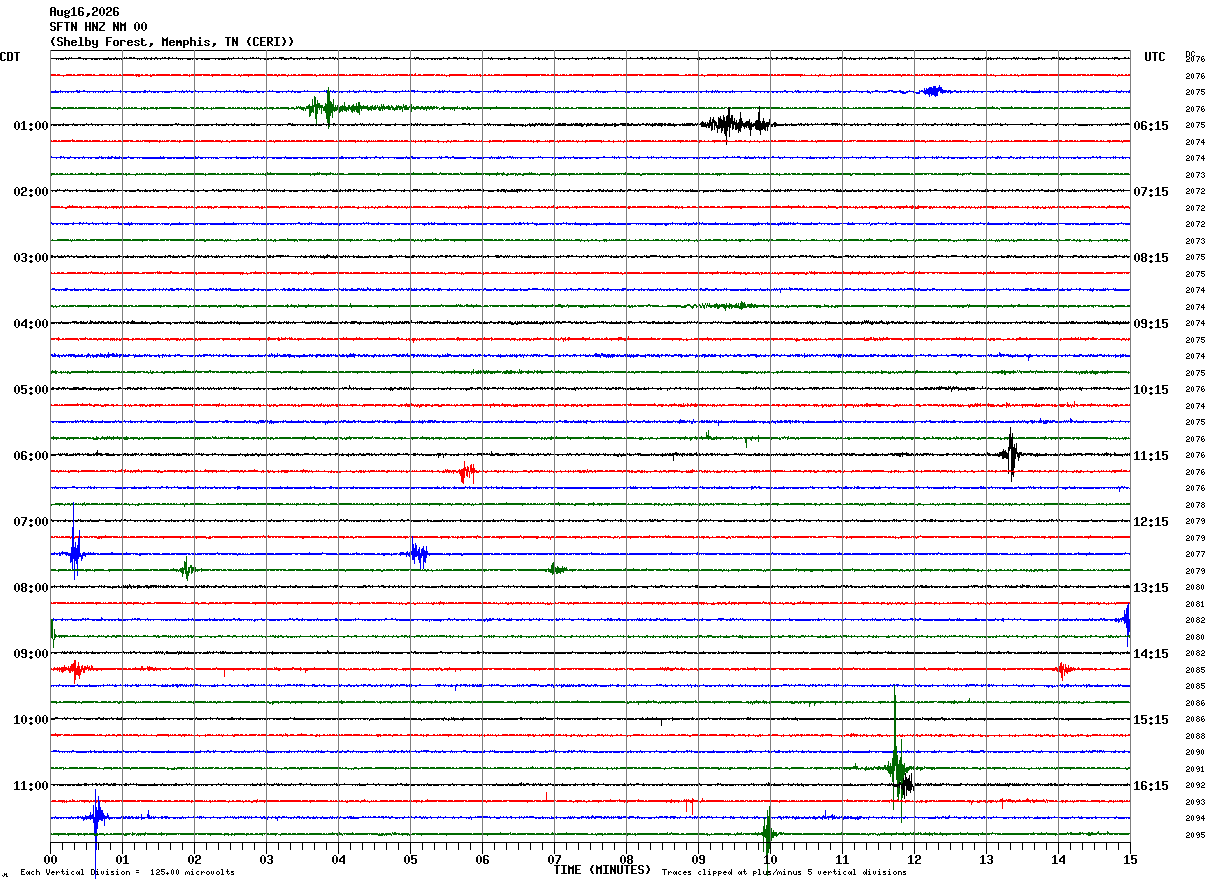
Task: Click the TIME (MINUTES) axis title
Action: 602,870
